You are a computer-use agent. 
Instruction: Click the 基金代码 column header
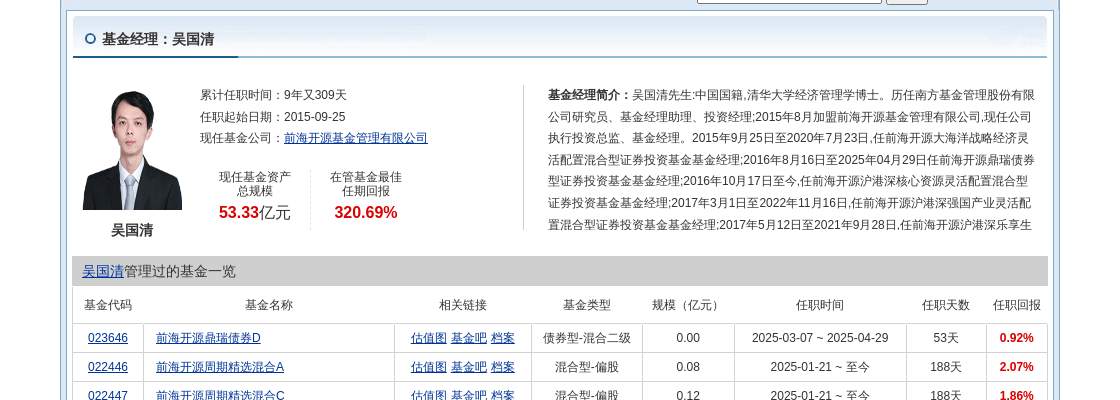click(108, 305)
